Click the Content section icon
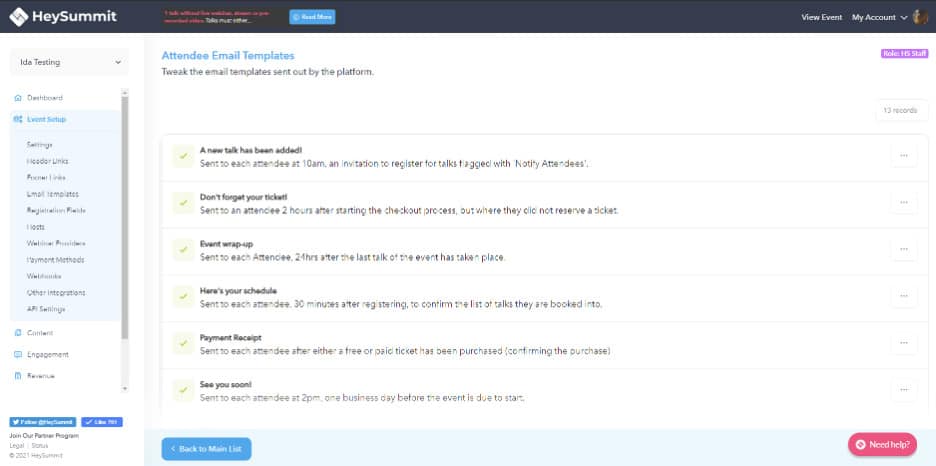Screen dimensions: 936x466 coord(18,333)
